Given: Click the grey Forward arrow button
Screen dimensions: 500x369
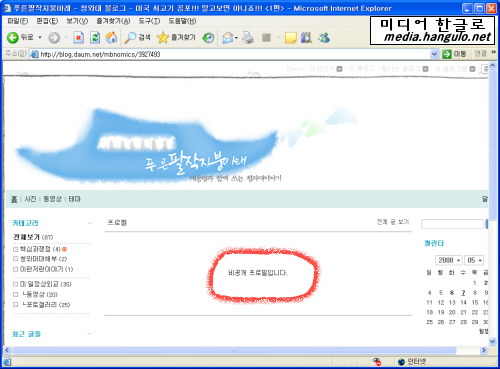Looking at the screenshot, I should point(54,38).
